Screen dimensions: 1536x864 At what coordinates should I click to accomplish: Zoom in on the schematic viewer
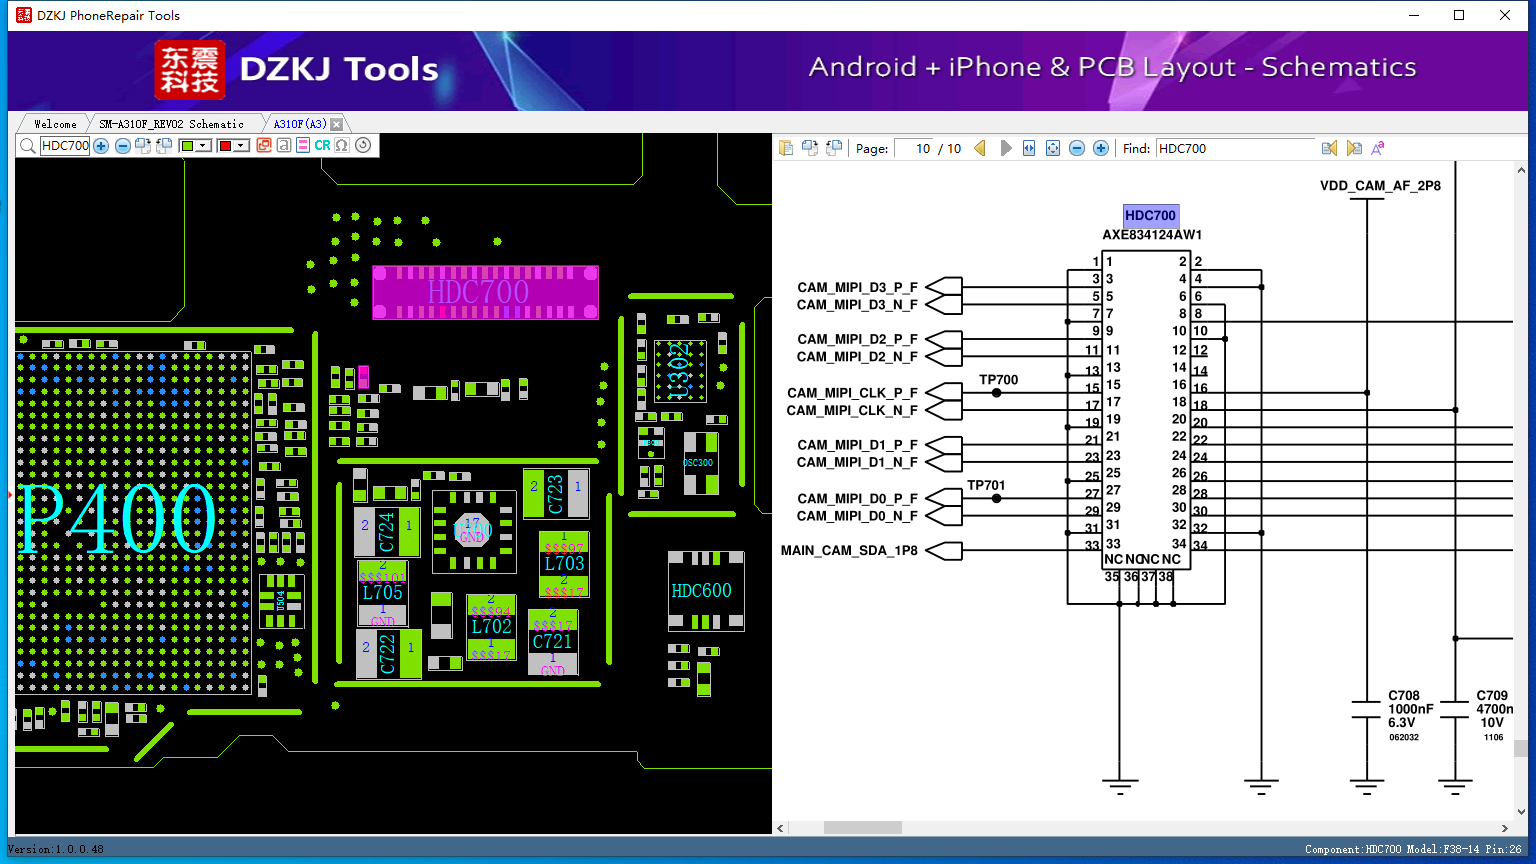click(x=1101, y=148)
